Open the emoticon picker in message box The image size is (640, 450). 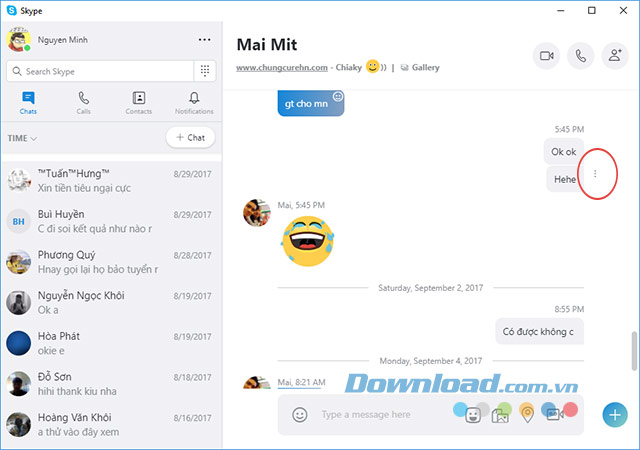[300, 415]
